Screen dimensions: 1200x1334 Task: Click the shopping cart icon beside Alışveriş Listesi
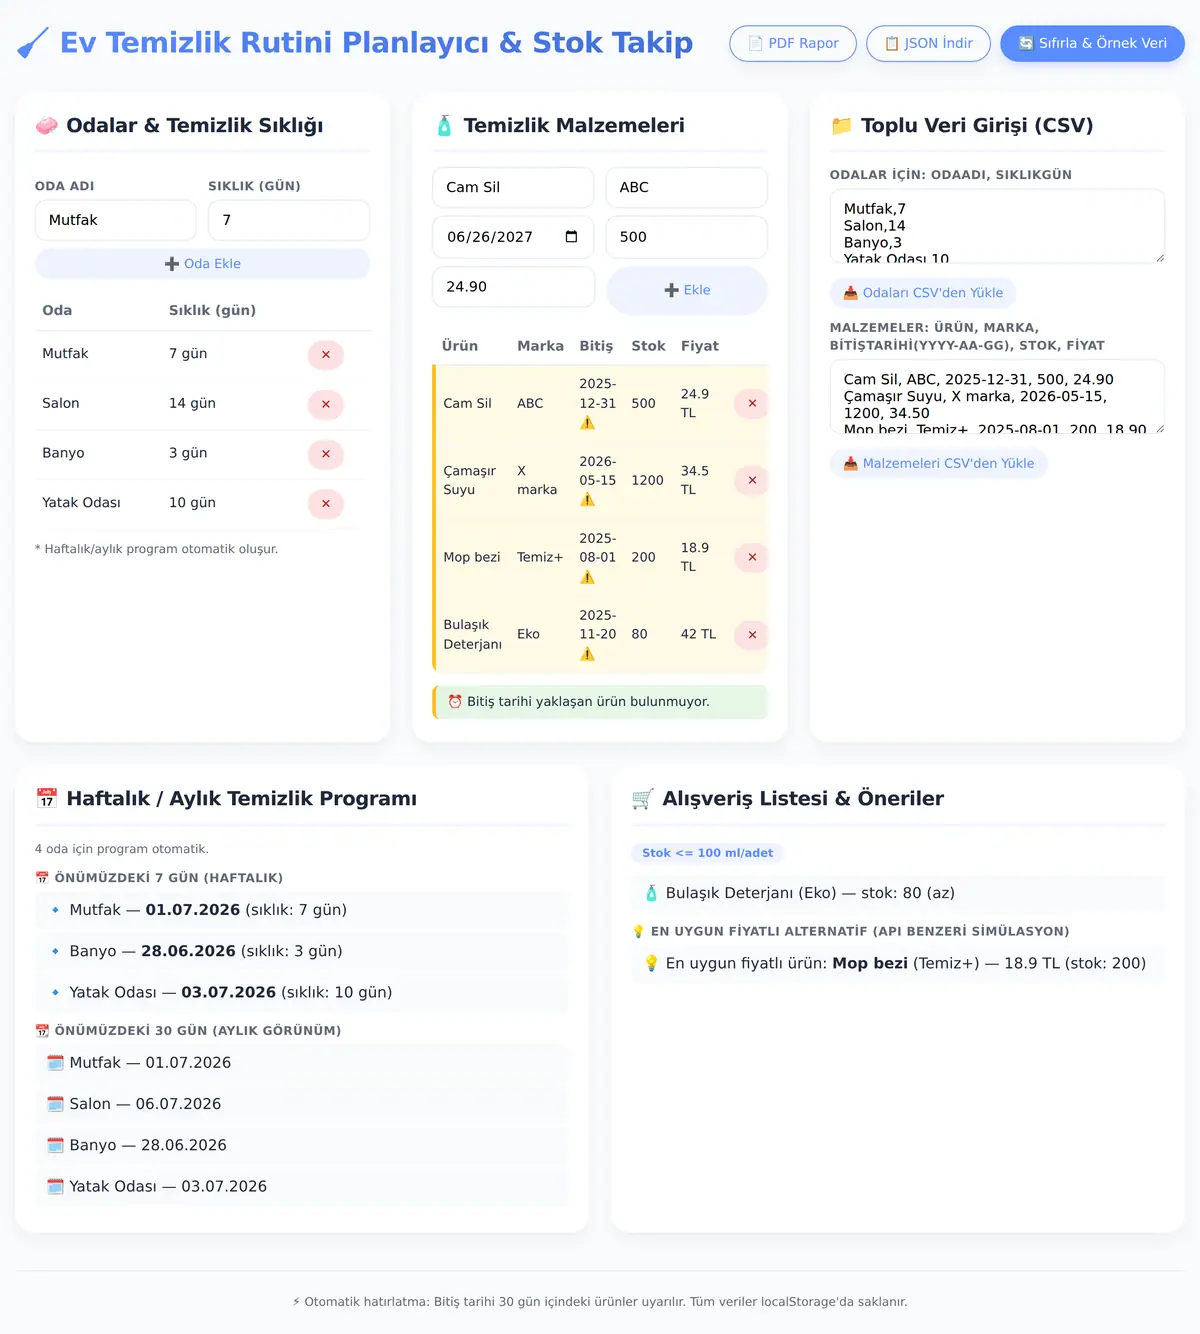643,799
